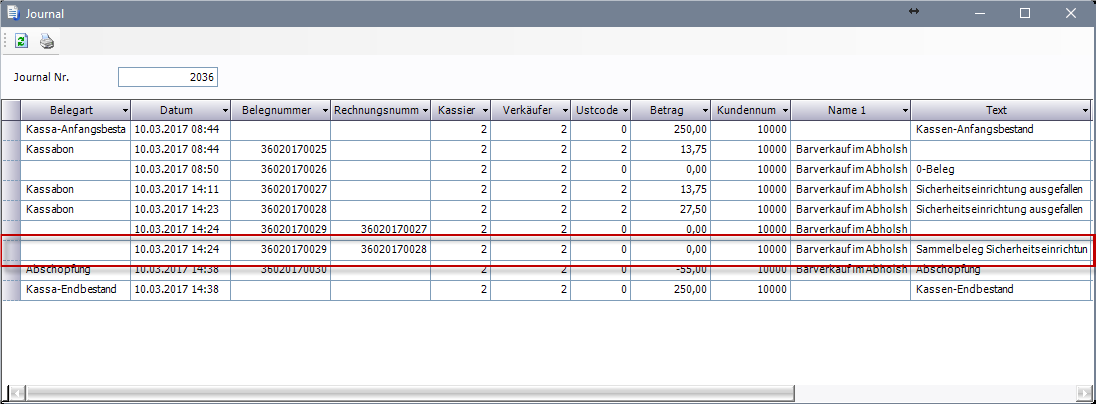1096x404 pixels.
Task: Open the Belegart column filter dropdown
Action: pyautogui.click(x=124, y=109)
